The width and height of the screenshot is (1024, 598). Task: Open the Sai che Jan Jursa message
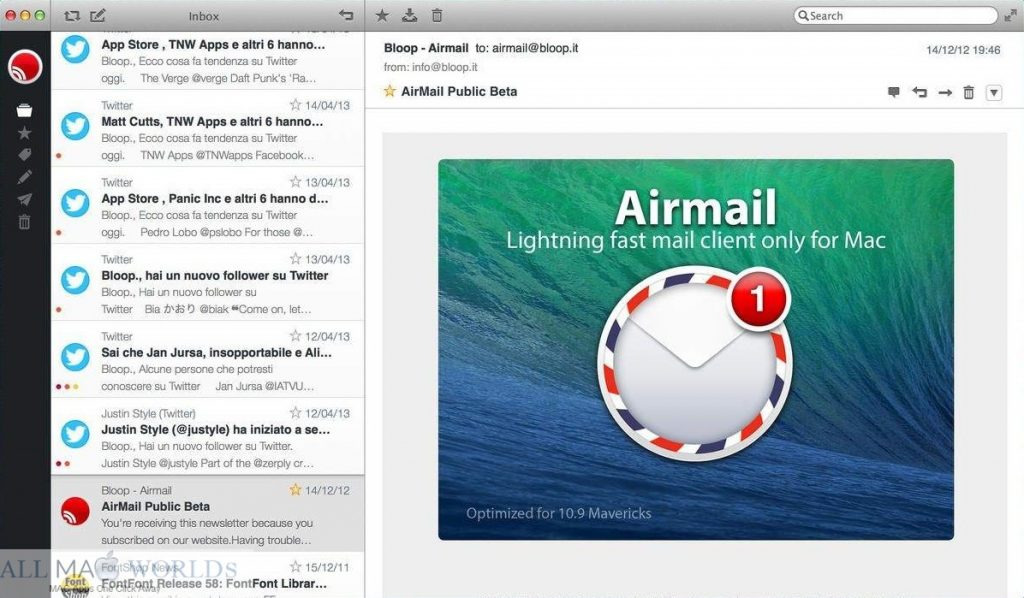[208, 360]
